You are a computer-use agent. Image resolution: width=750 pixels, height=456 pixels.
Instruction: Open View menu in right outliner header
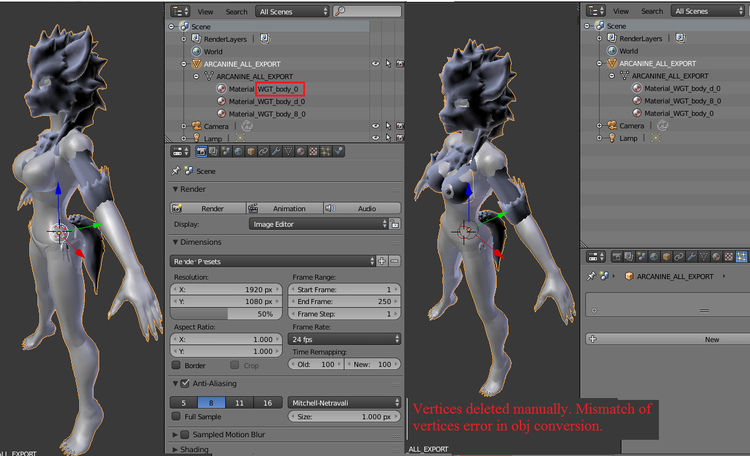(621, 11)
